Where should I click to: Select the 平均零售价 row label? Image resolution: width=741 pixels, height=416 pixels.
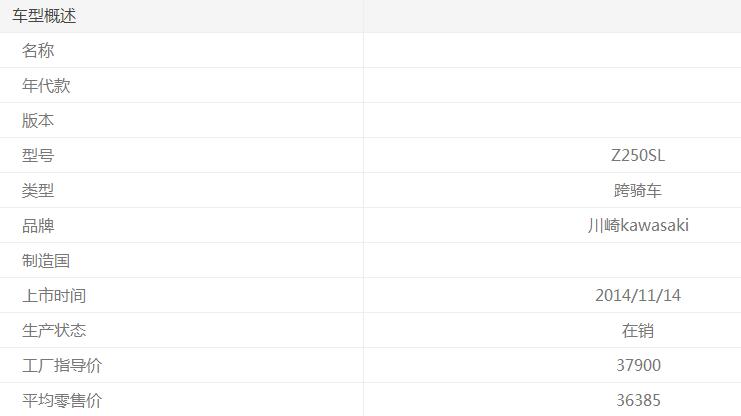tap(62, 401)
